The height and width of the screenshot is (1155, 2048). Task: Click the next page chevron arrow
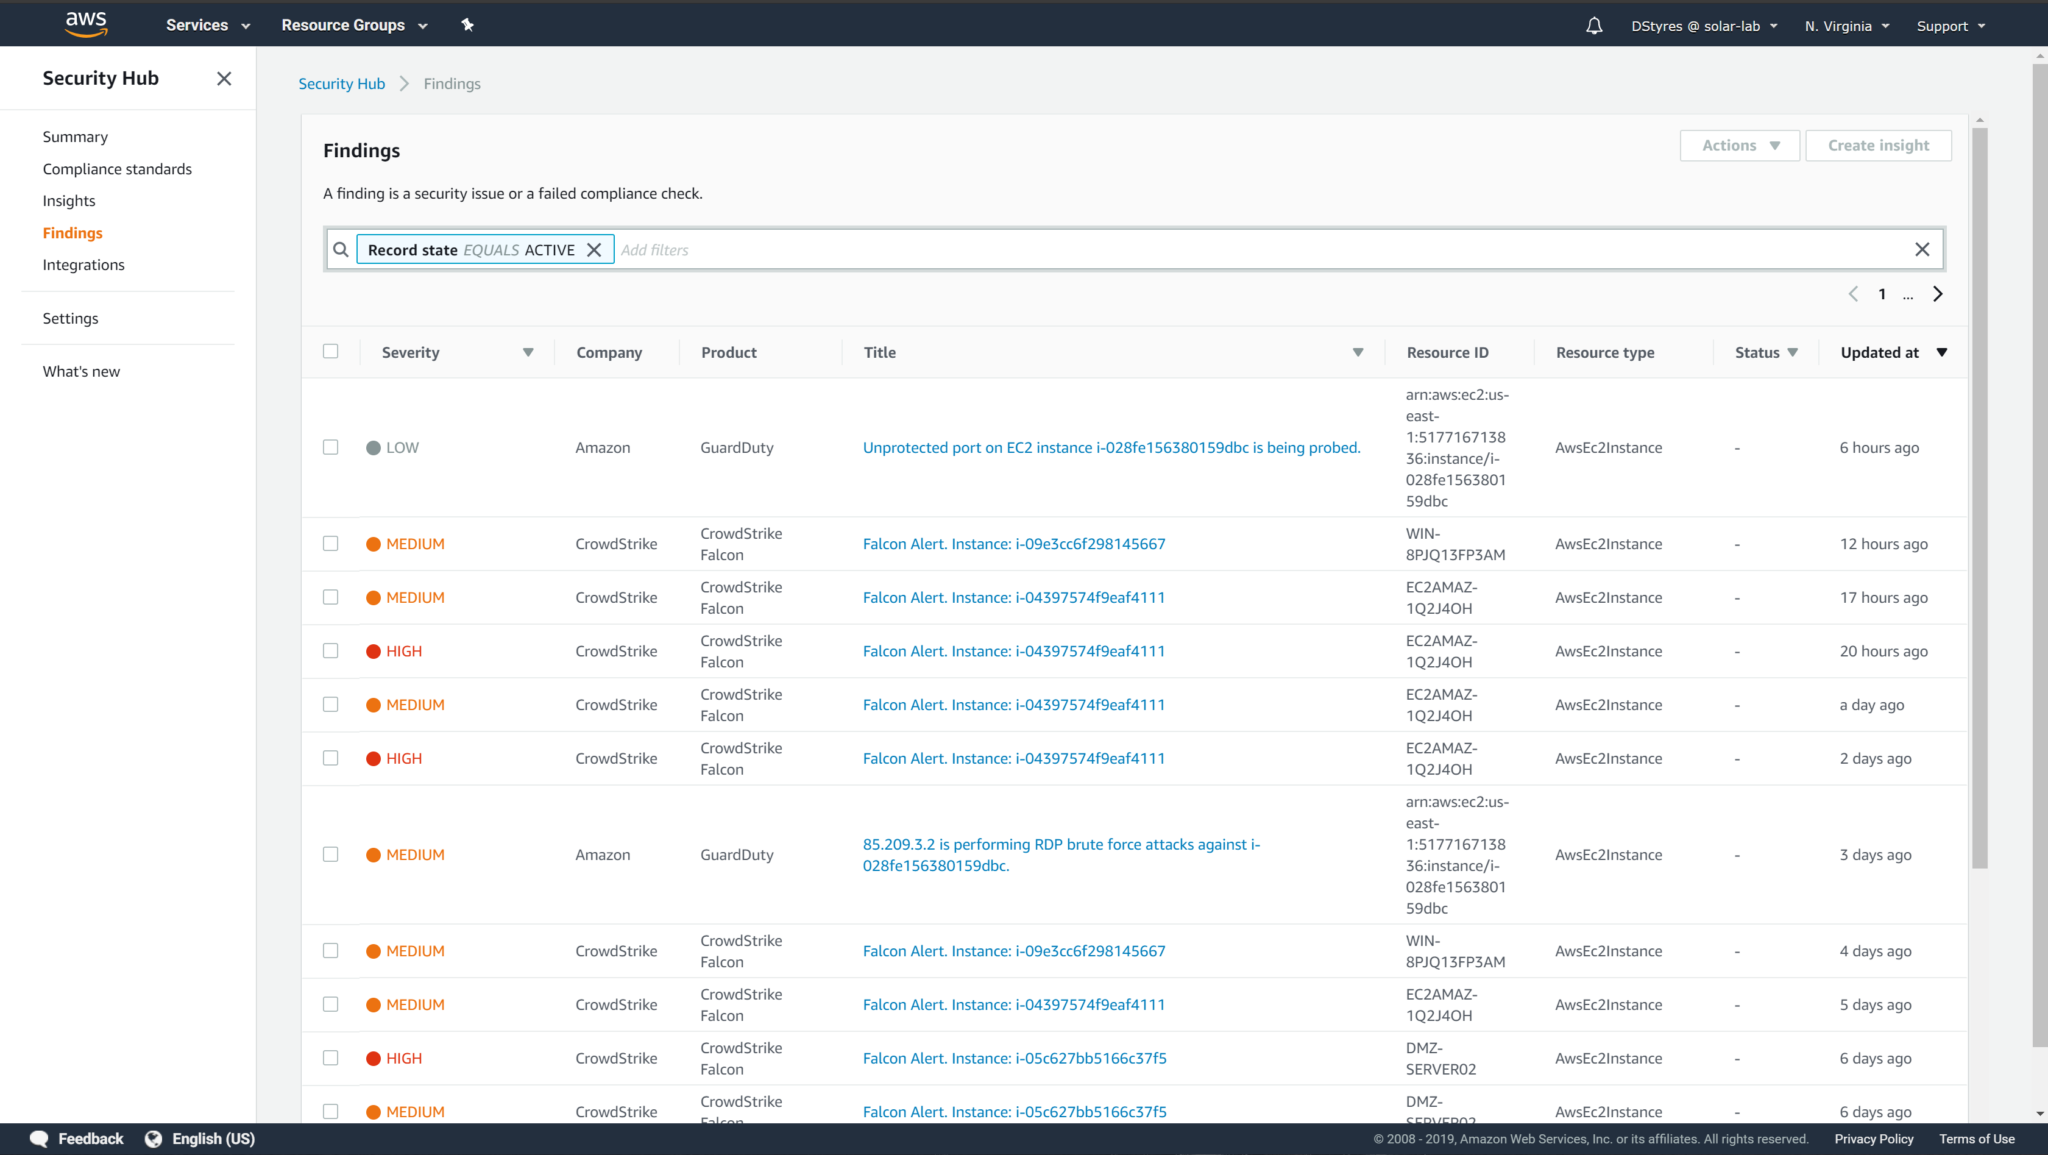1938,293
